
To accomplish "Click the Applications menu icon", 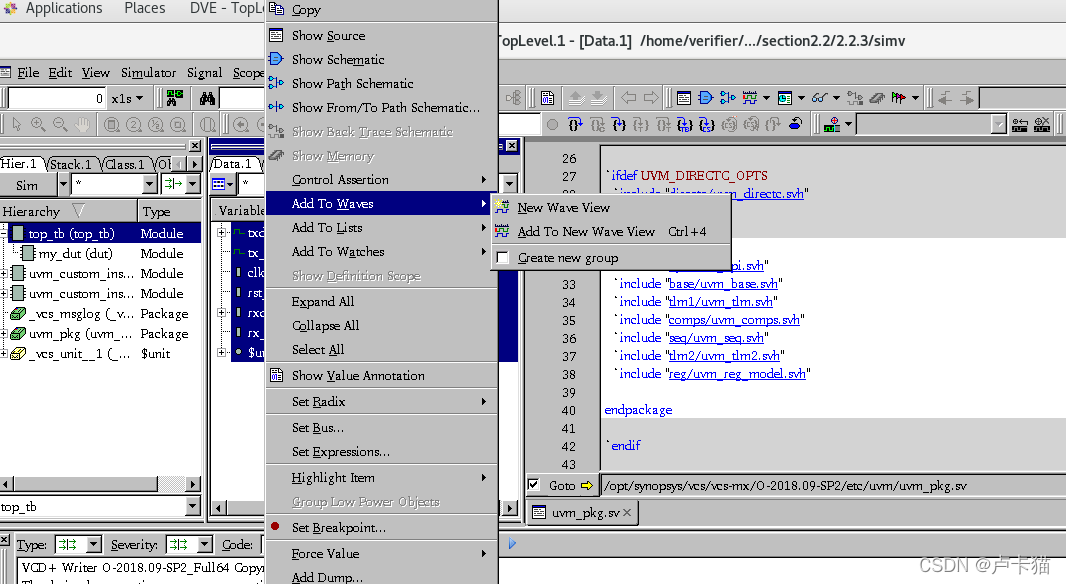I will coord(10,8).
